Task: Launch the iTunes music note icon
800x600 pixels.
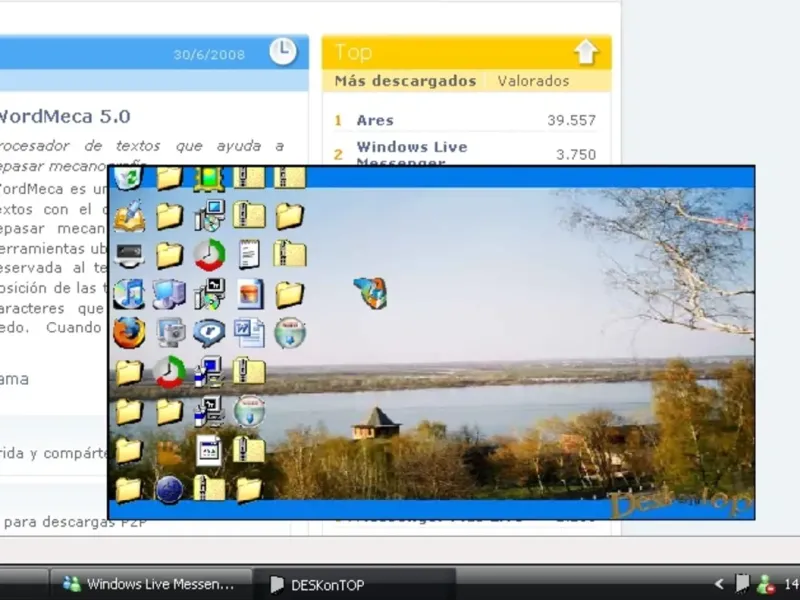Action: click(129, 294)
